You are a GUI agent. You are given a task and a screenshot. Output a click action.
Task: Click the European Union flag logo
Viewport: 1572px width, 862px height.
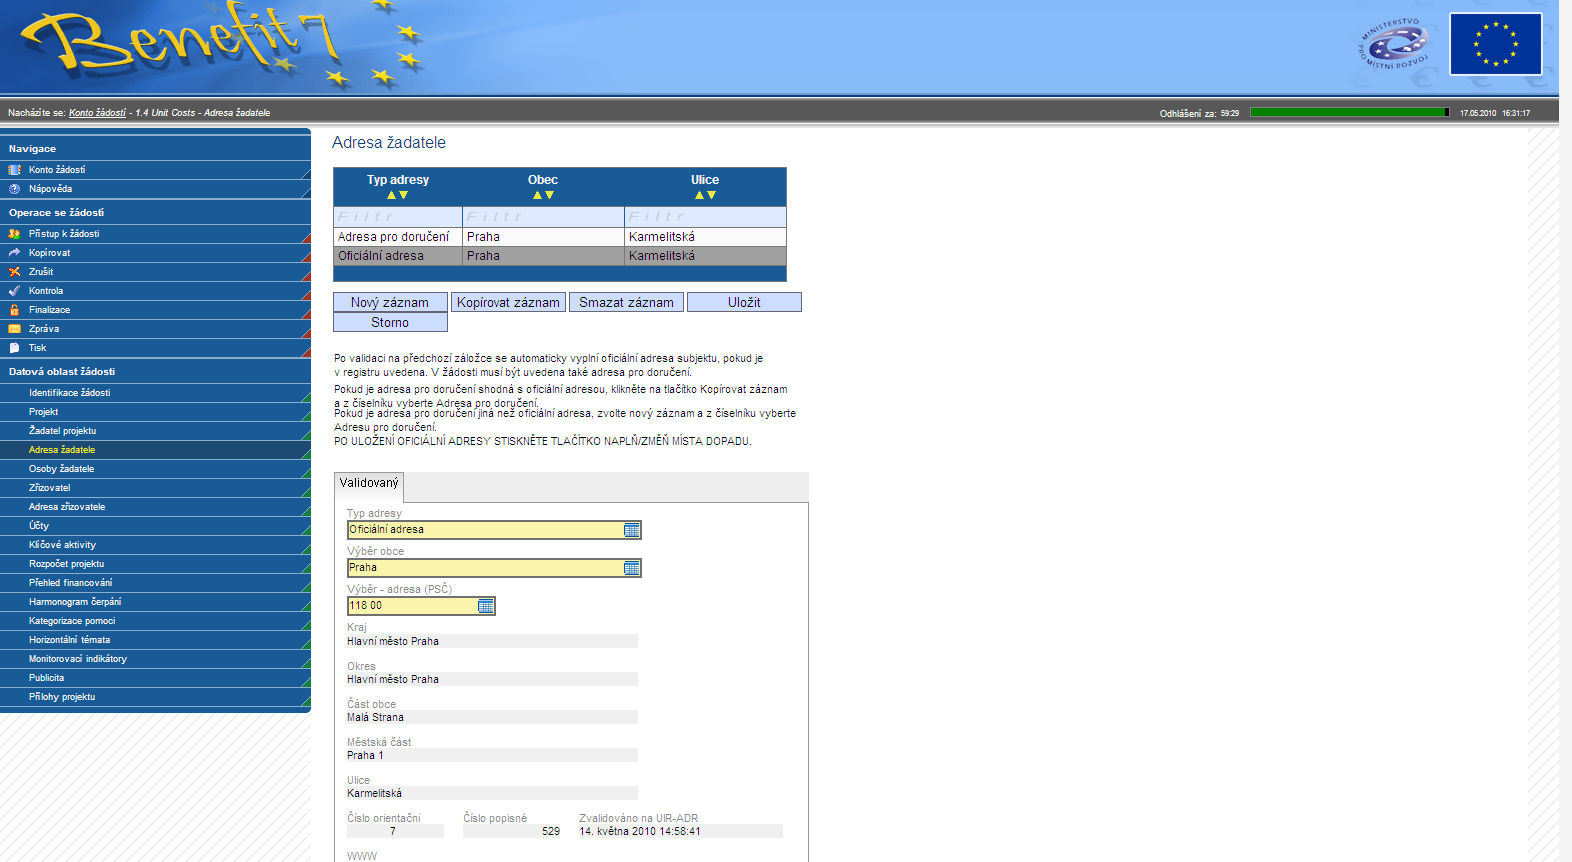1496,44
